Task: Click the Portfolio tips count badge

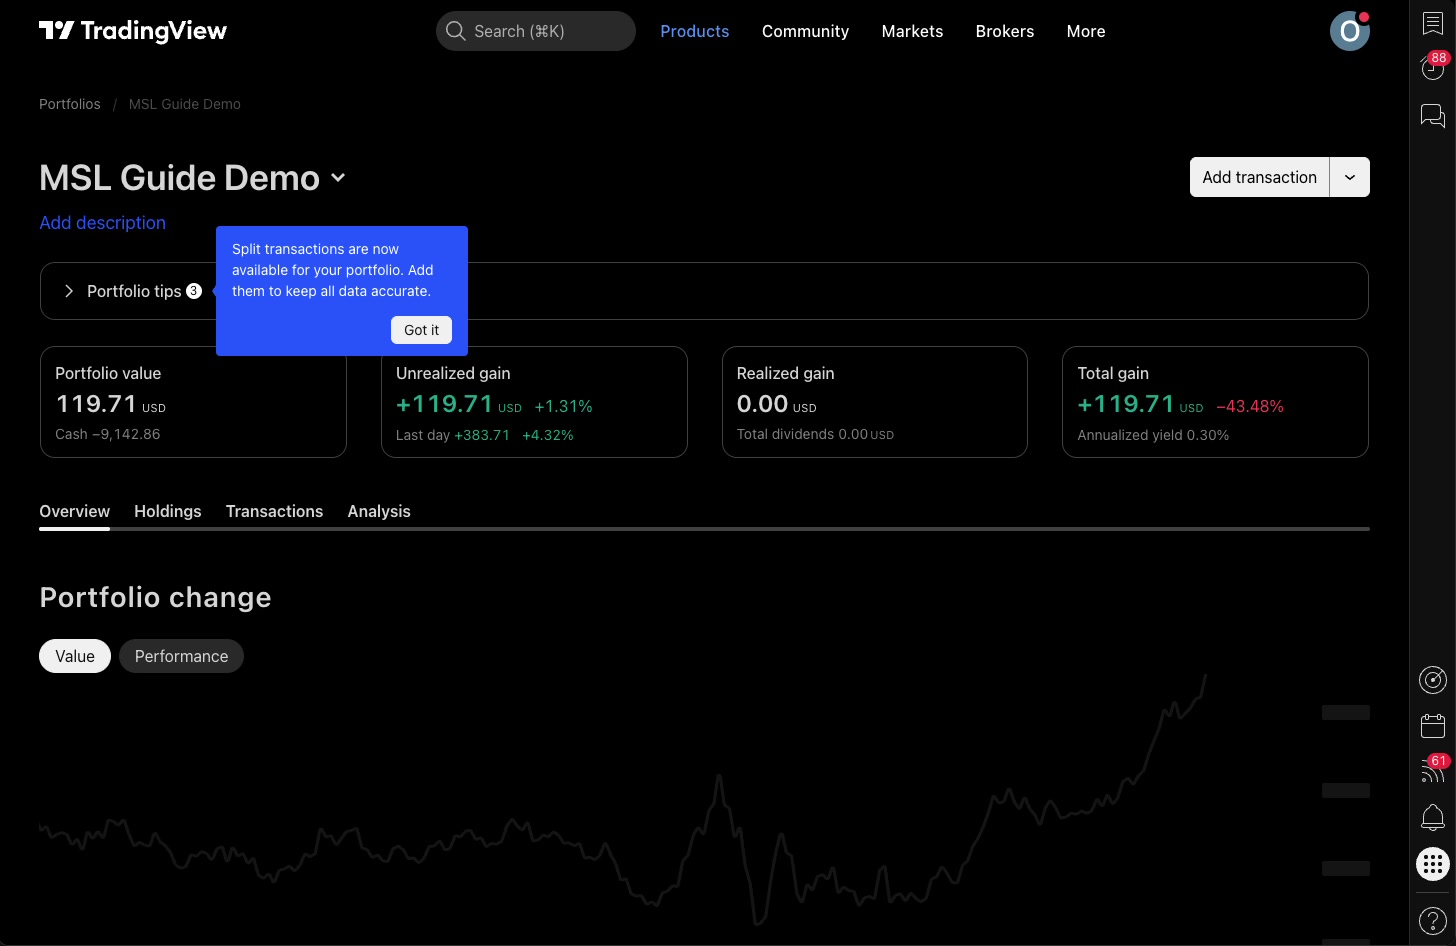Action: [194, 291]
